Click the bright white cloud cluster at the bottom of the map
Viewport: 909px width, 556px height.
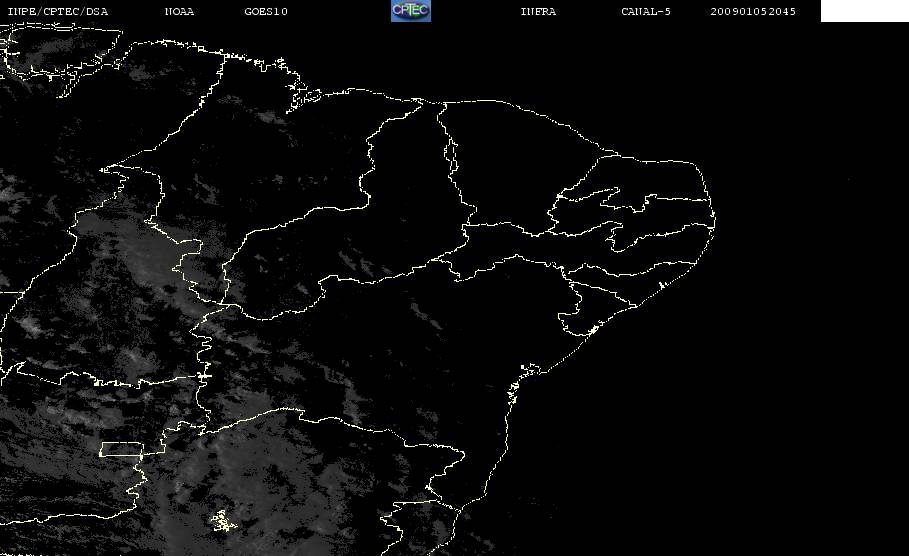click(x=223, y=521)
